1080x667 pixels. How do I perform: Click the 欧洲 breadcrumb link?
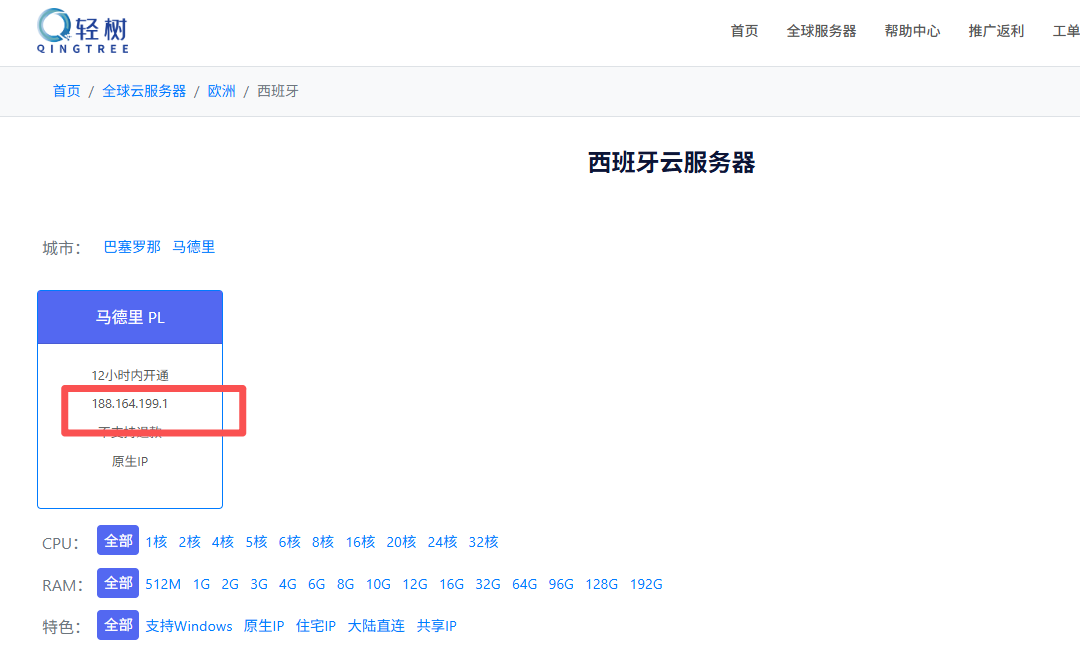221,91
